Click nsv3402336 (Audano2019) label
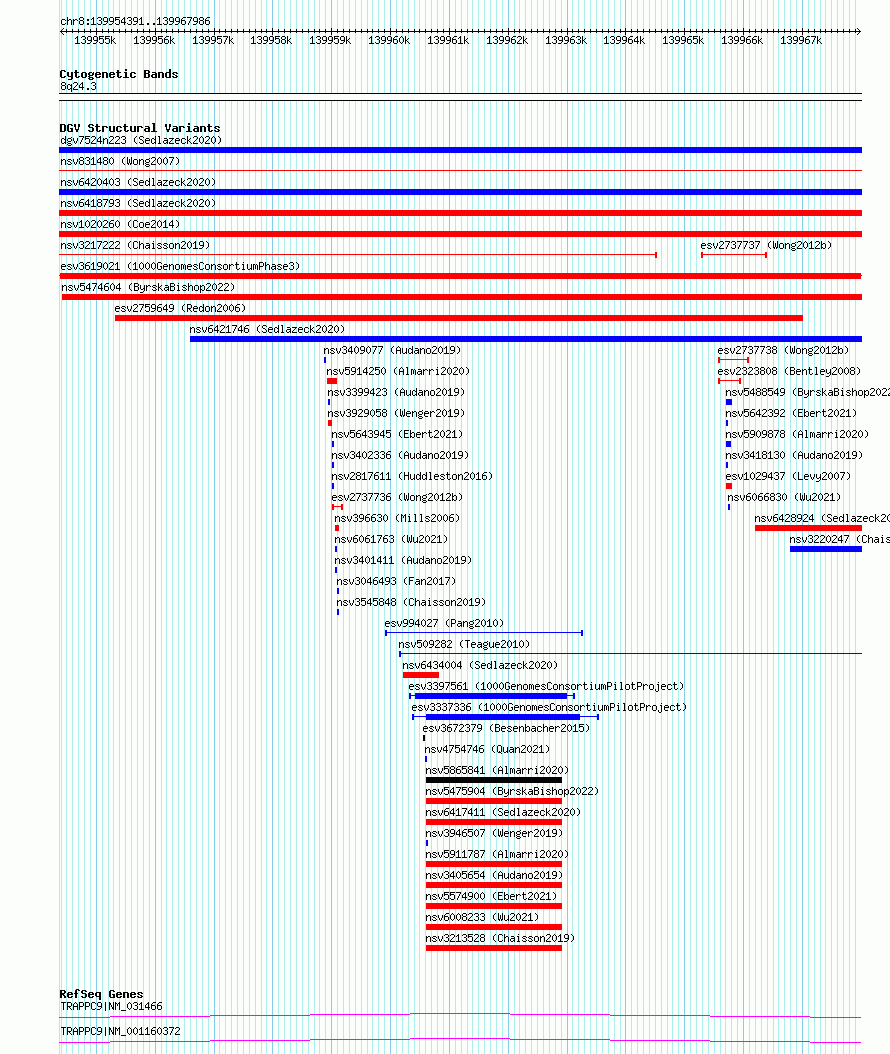 [x=400, y=455]
